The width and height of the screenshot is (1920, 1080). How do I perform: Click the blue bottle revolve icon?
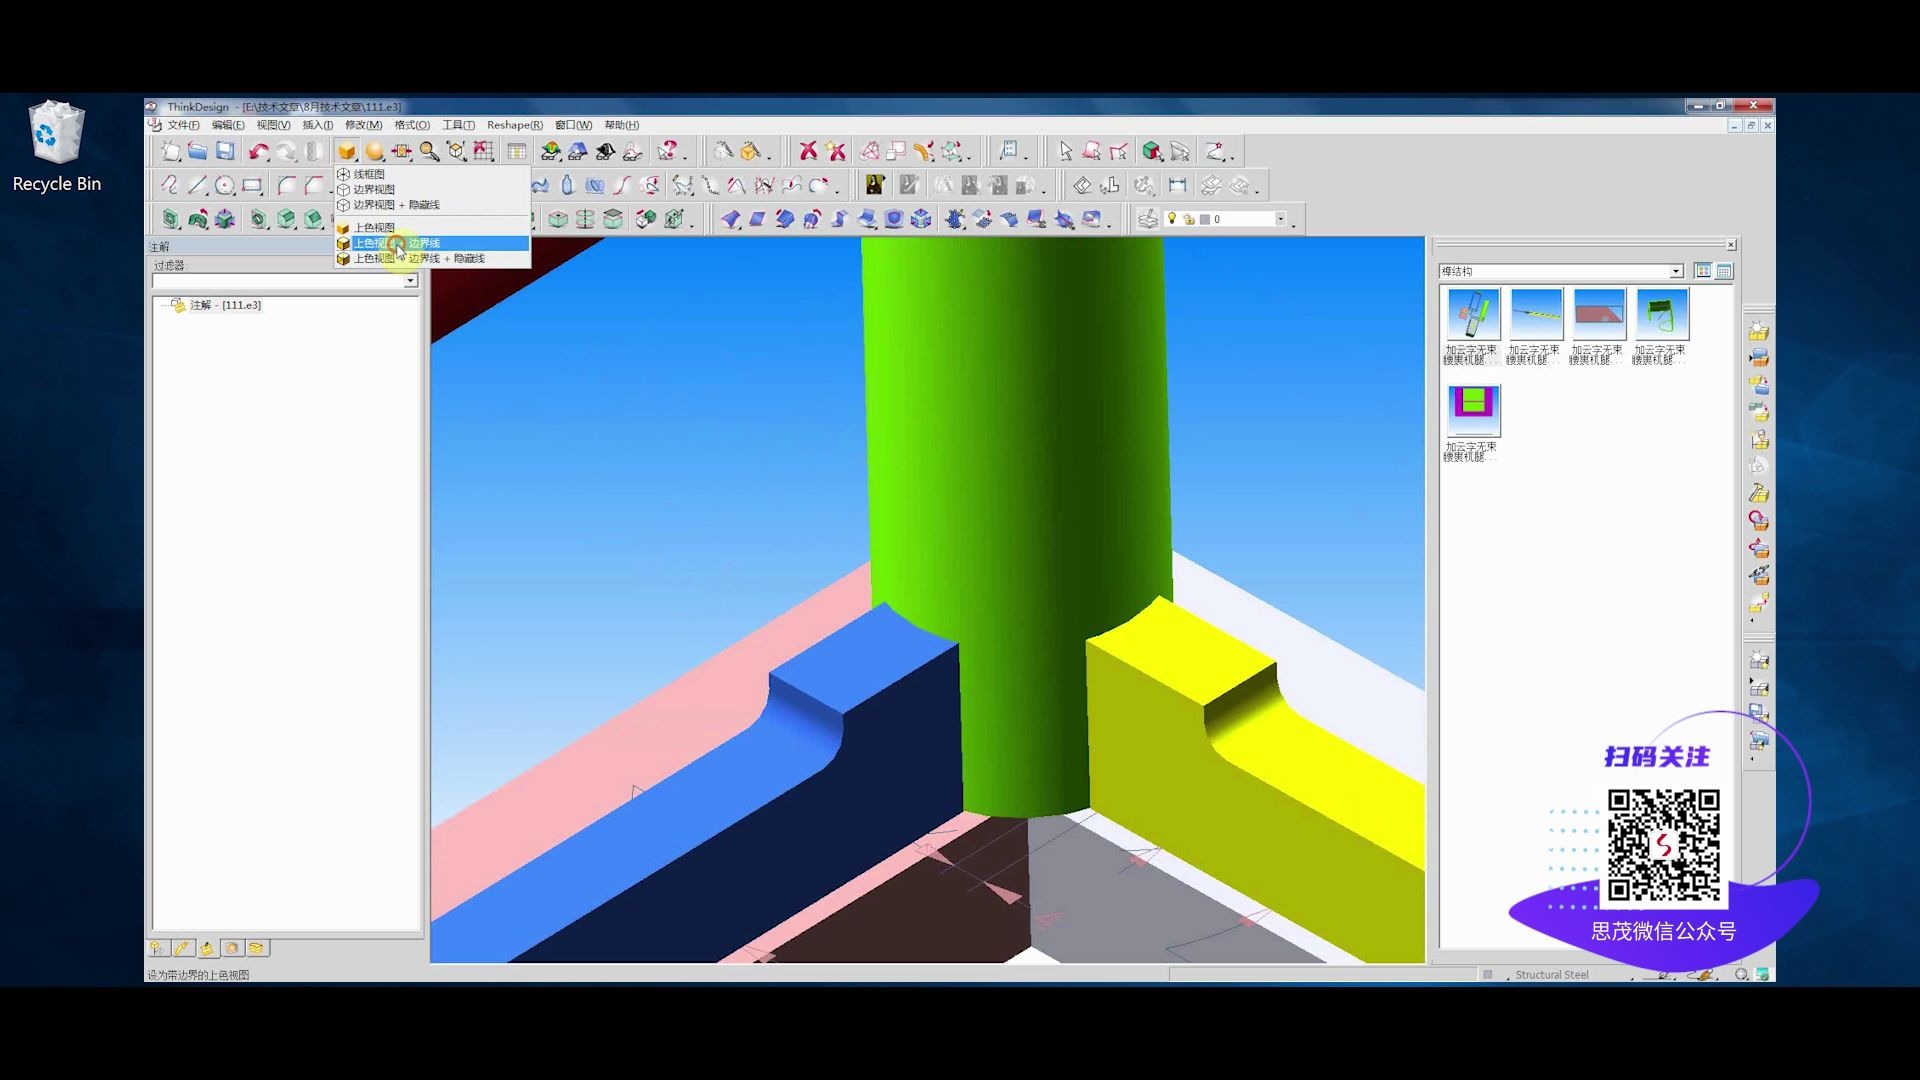[x=567, y=185]
